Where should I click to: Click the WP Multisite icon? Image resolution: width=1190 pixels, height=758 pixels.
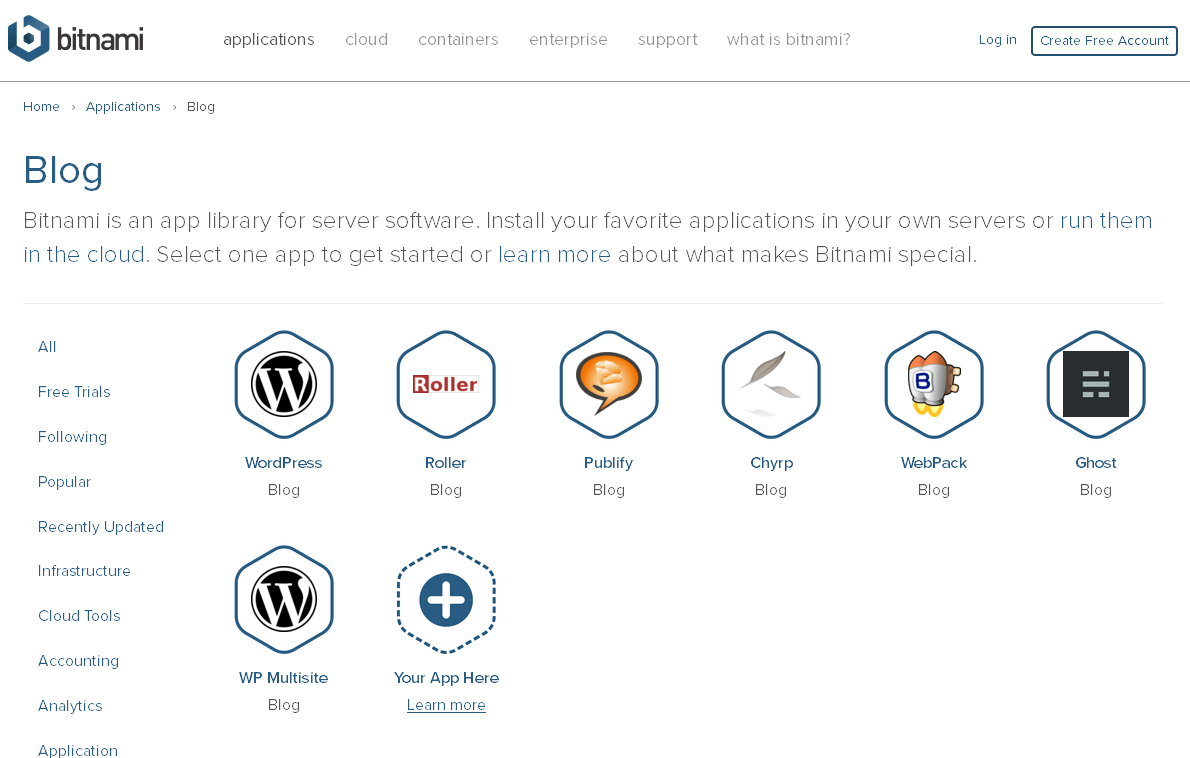(284, 599)
